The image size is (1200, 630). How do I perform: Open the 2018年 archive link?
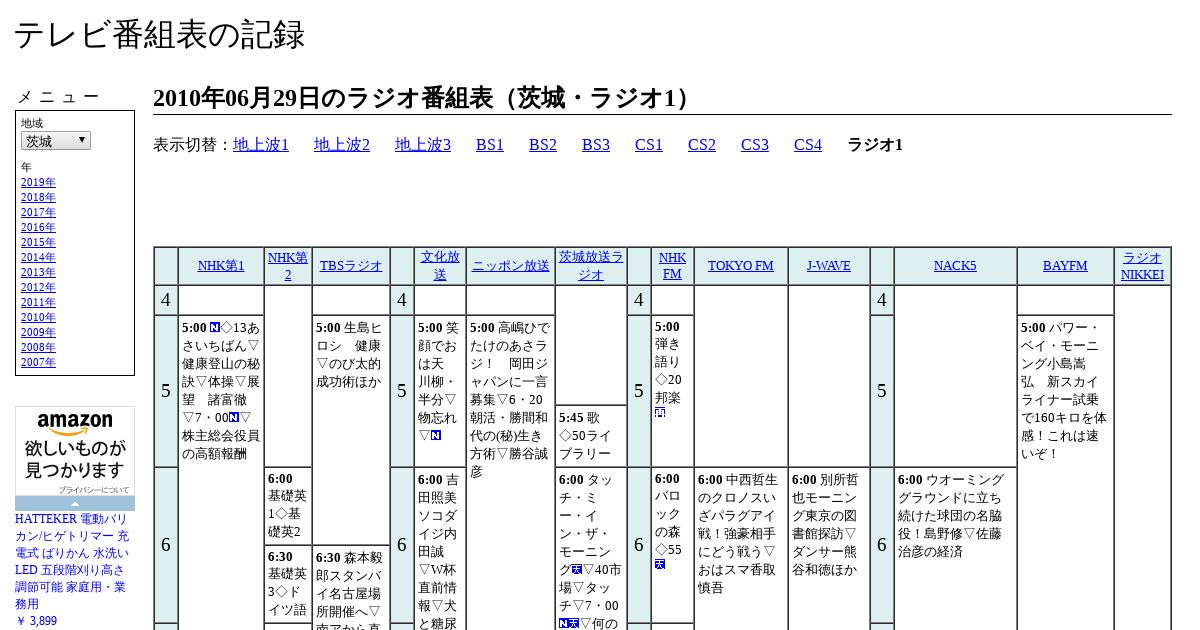click(38, 197)
